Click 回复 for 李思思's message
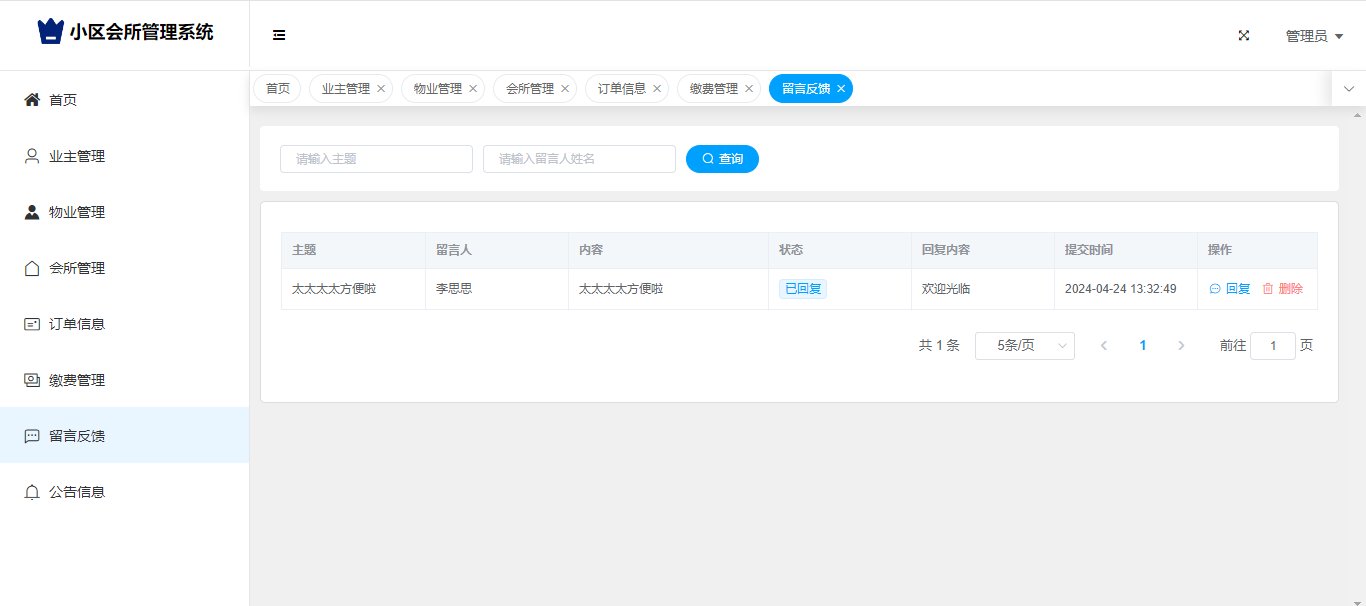The image size is (1366, 606). pyautogui.click(x=1230, y=289)
